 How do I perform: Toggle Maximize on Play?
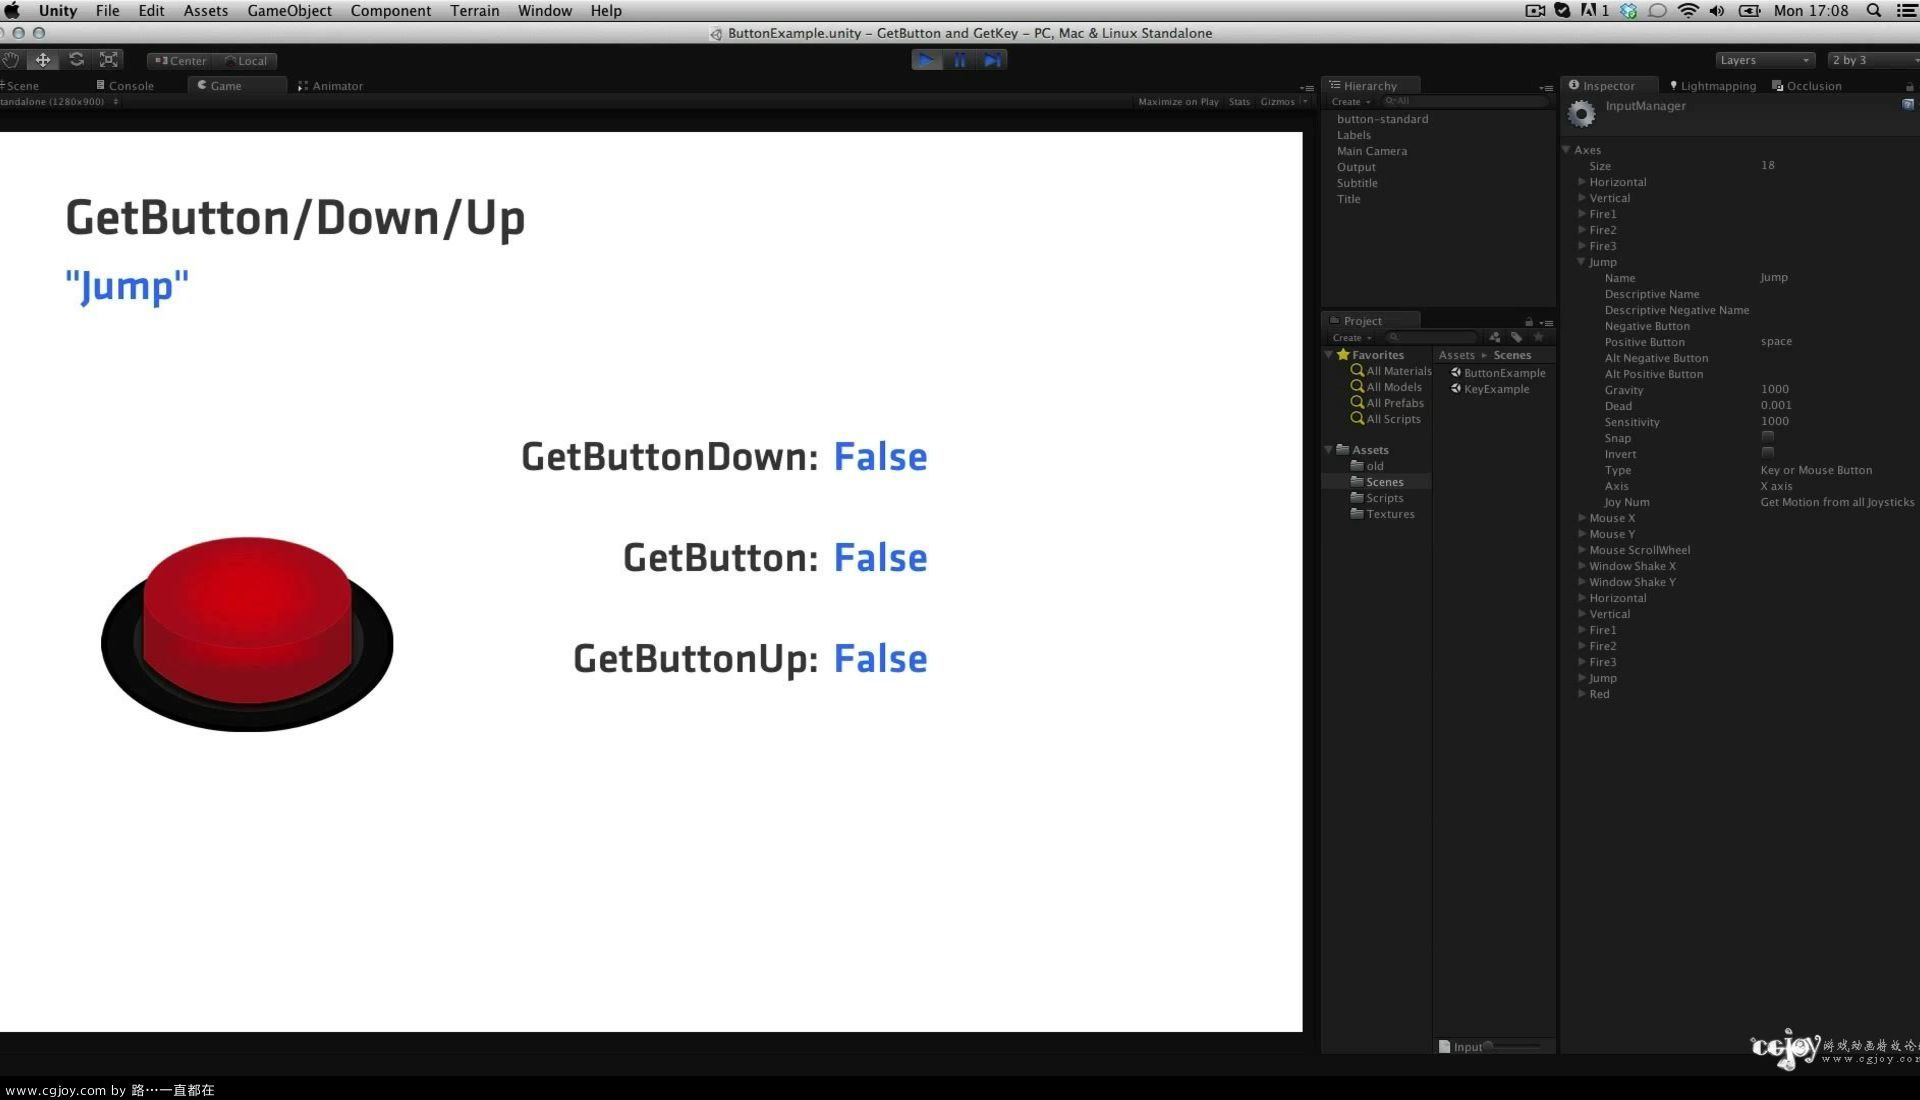(x=1177, y=102)
